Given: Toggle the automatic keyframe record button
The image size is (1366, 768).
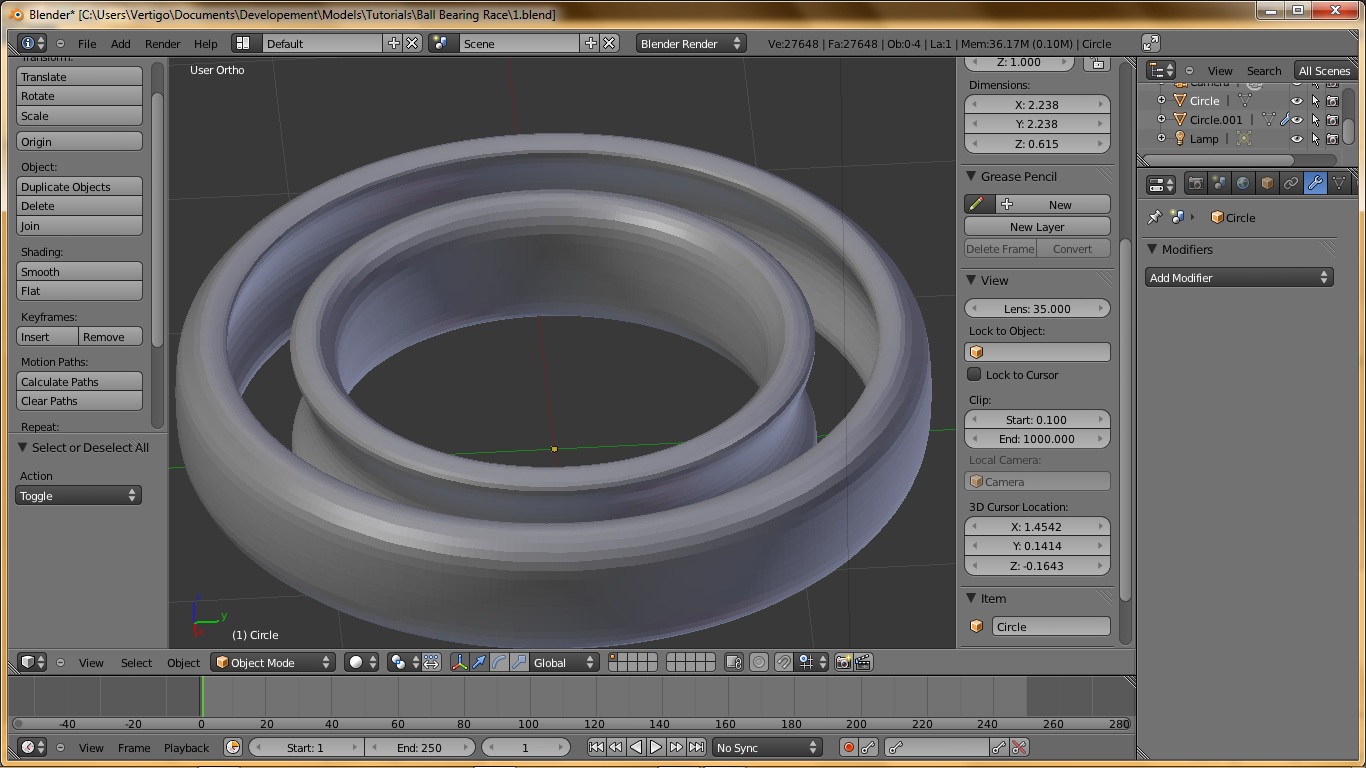Looking at the screenshot, I should coord(848,747).
